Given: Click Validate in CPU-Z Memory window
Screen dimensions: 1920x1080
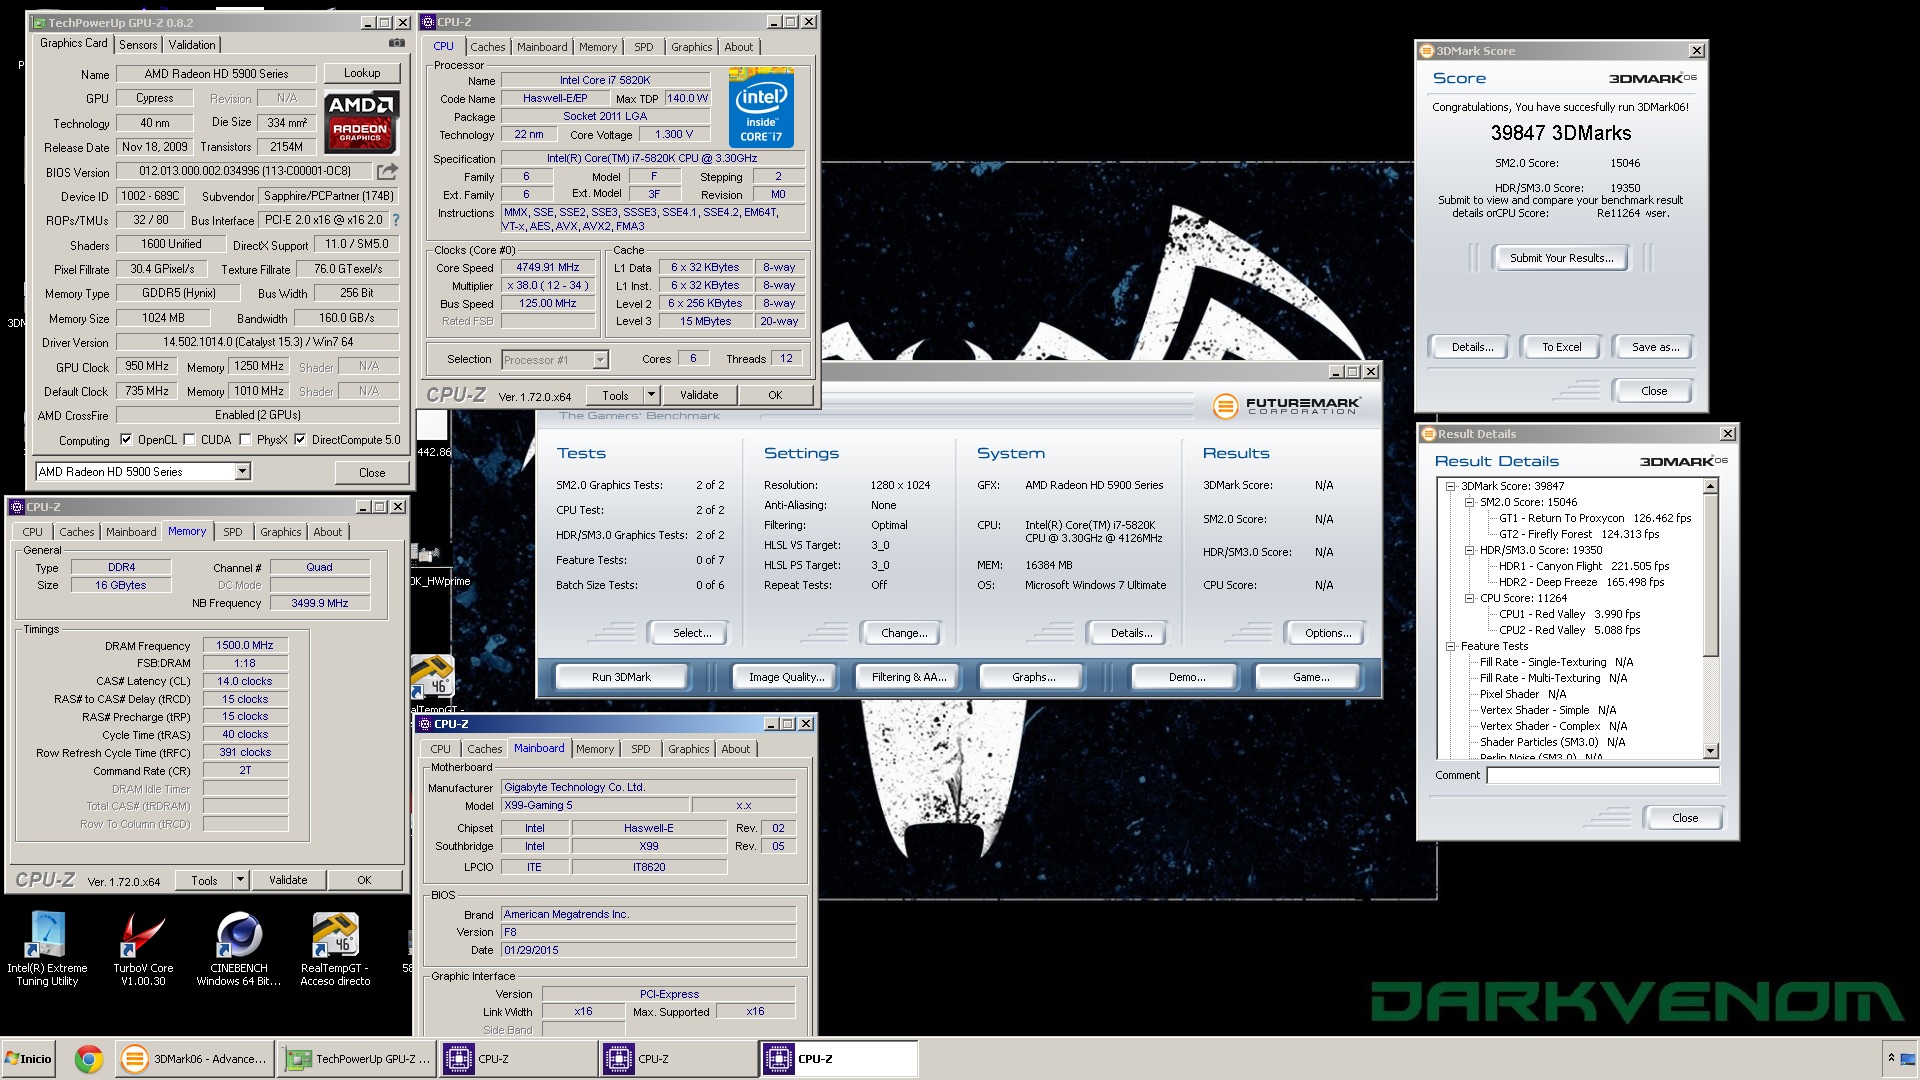Looking at the screenshot, I should tap(288, 880).
